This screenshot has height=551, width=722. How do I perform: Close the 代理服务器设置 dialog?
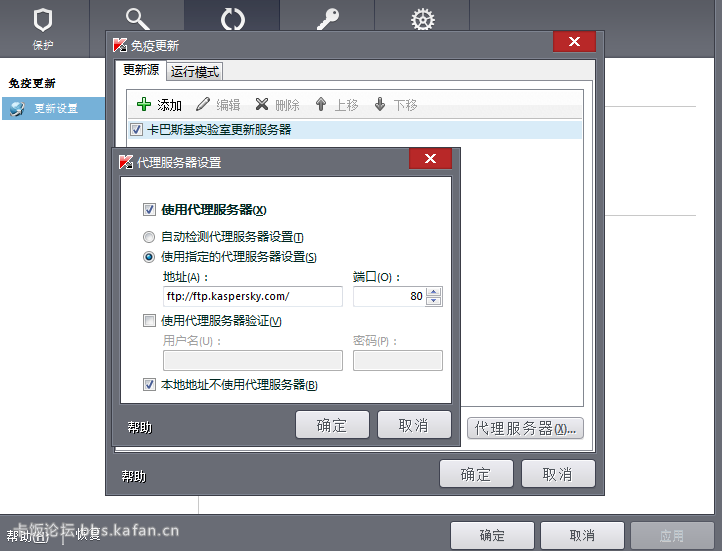click(430, 159)
